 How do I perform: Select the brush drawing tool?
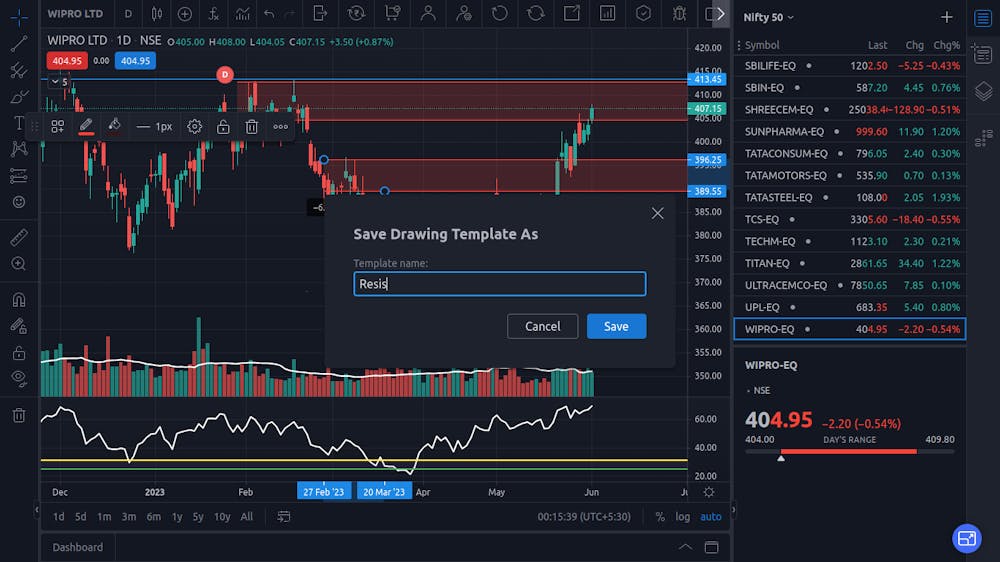click(18, 97)
